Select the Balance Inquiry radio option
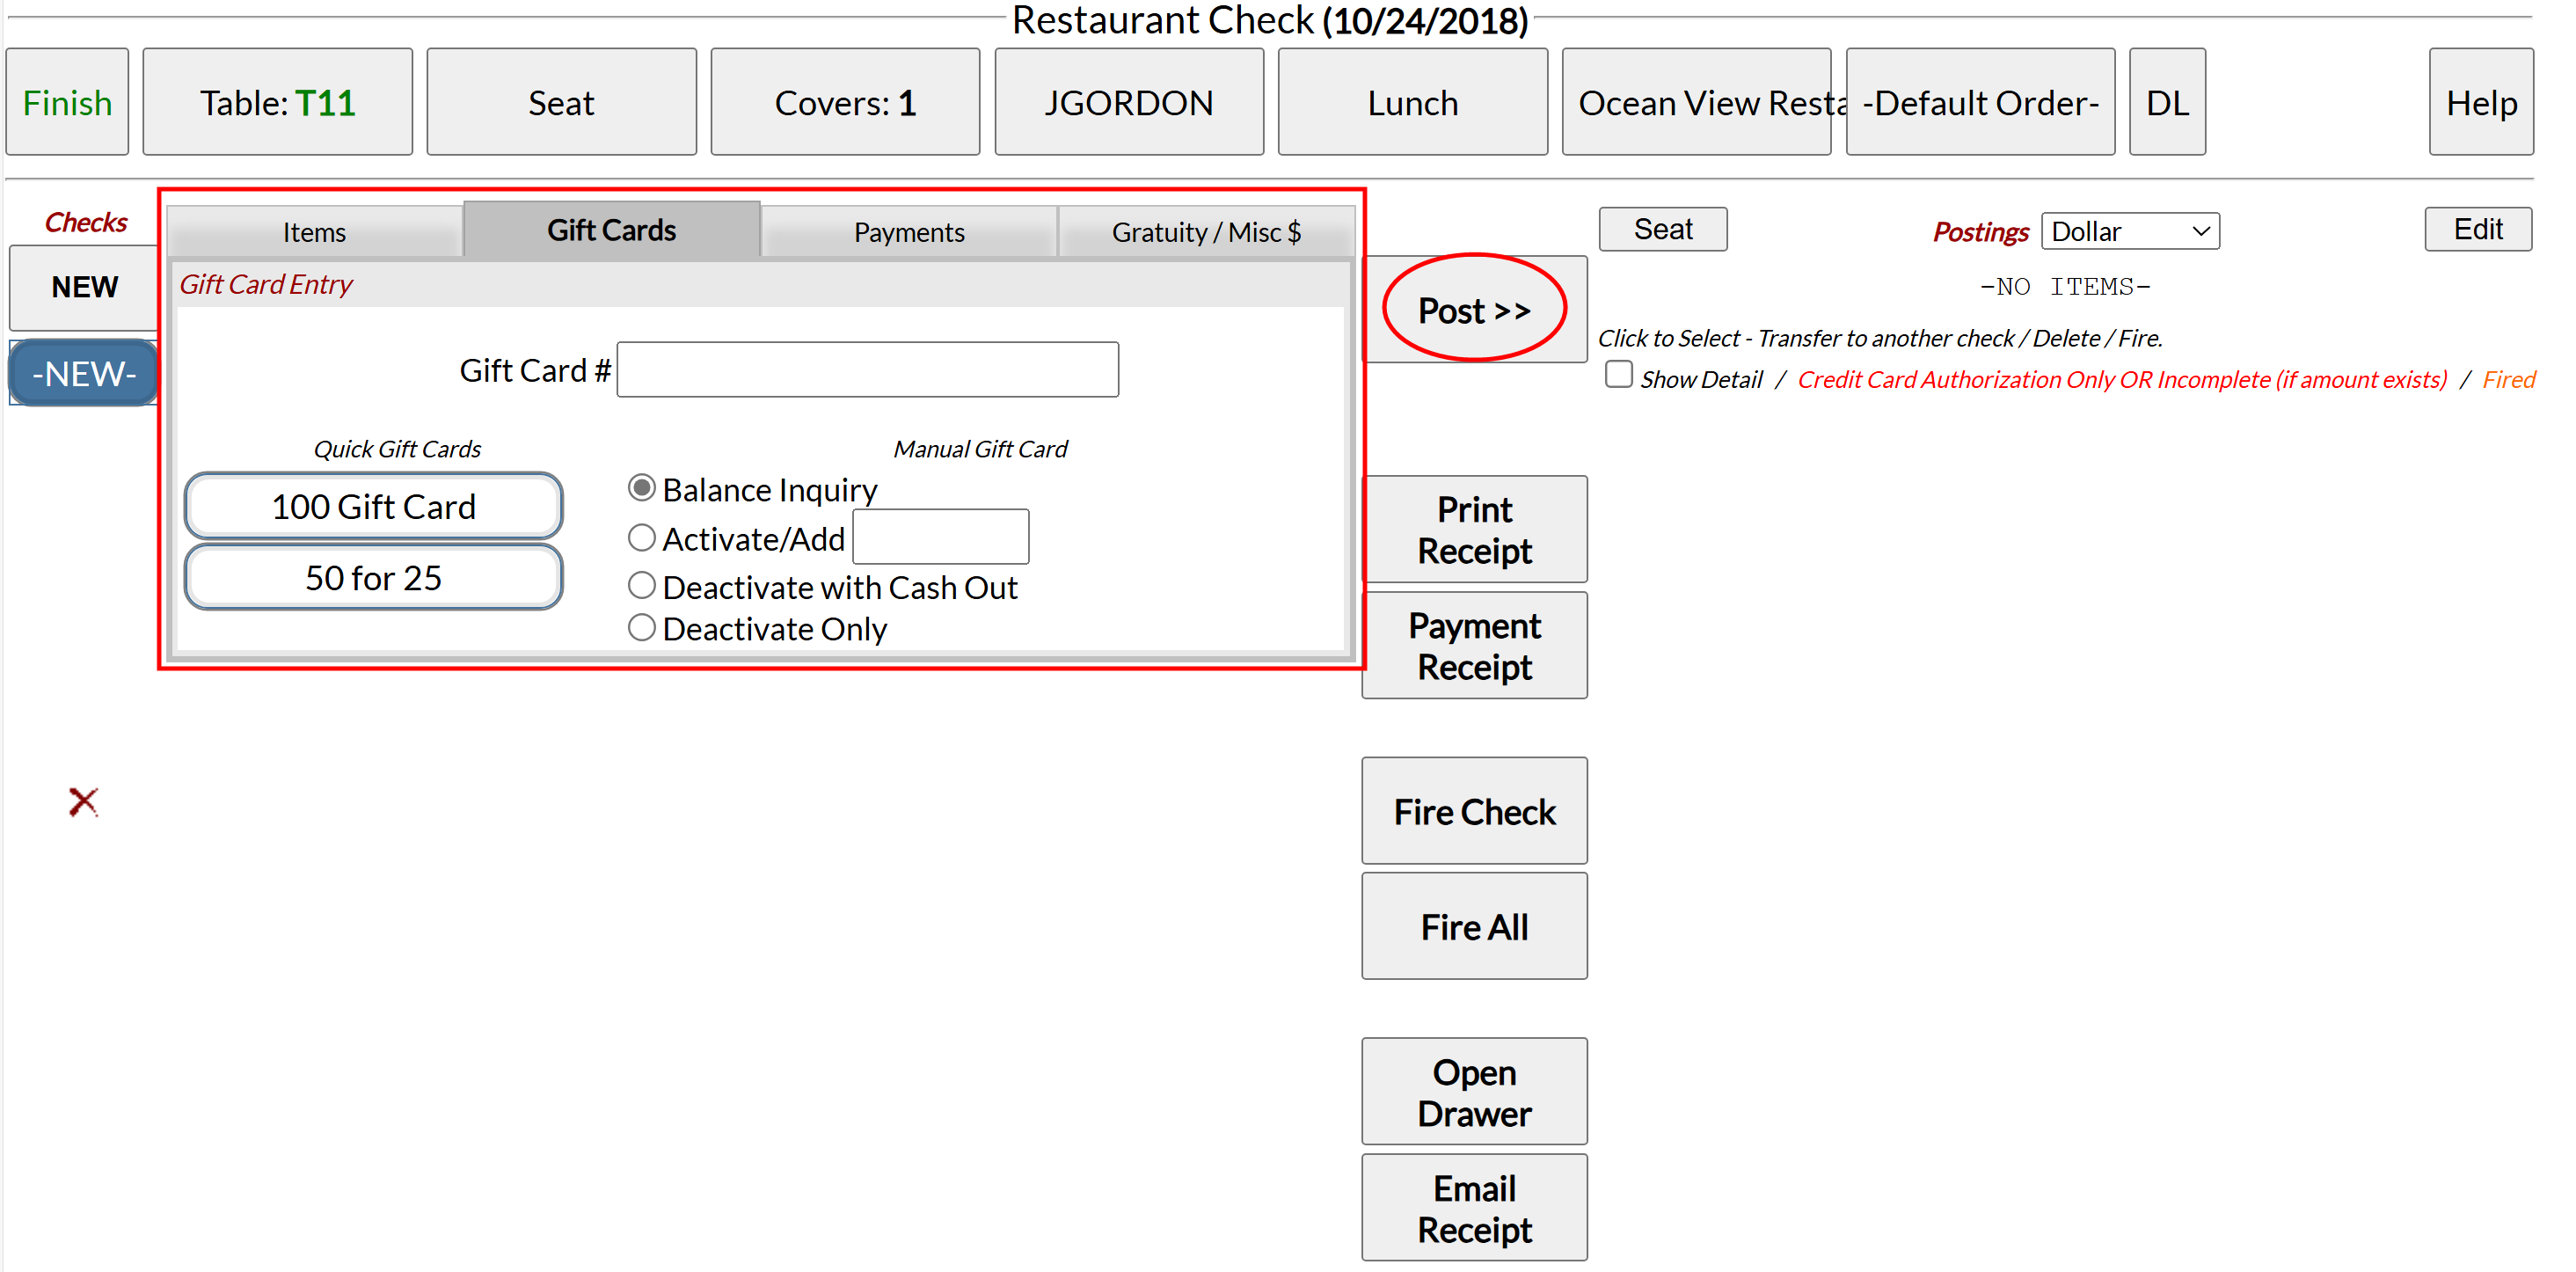 click(641, 488)
